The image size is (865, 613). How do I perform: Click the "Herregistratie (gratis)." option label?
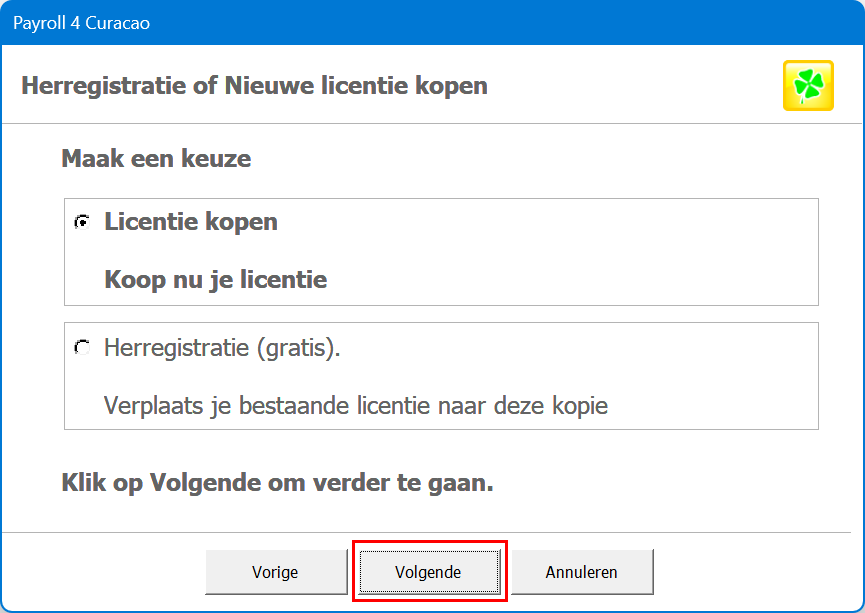(222, 348)
